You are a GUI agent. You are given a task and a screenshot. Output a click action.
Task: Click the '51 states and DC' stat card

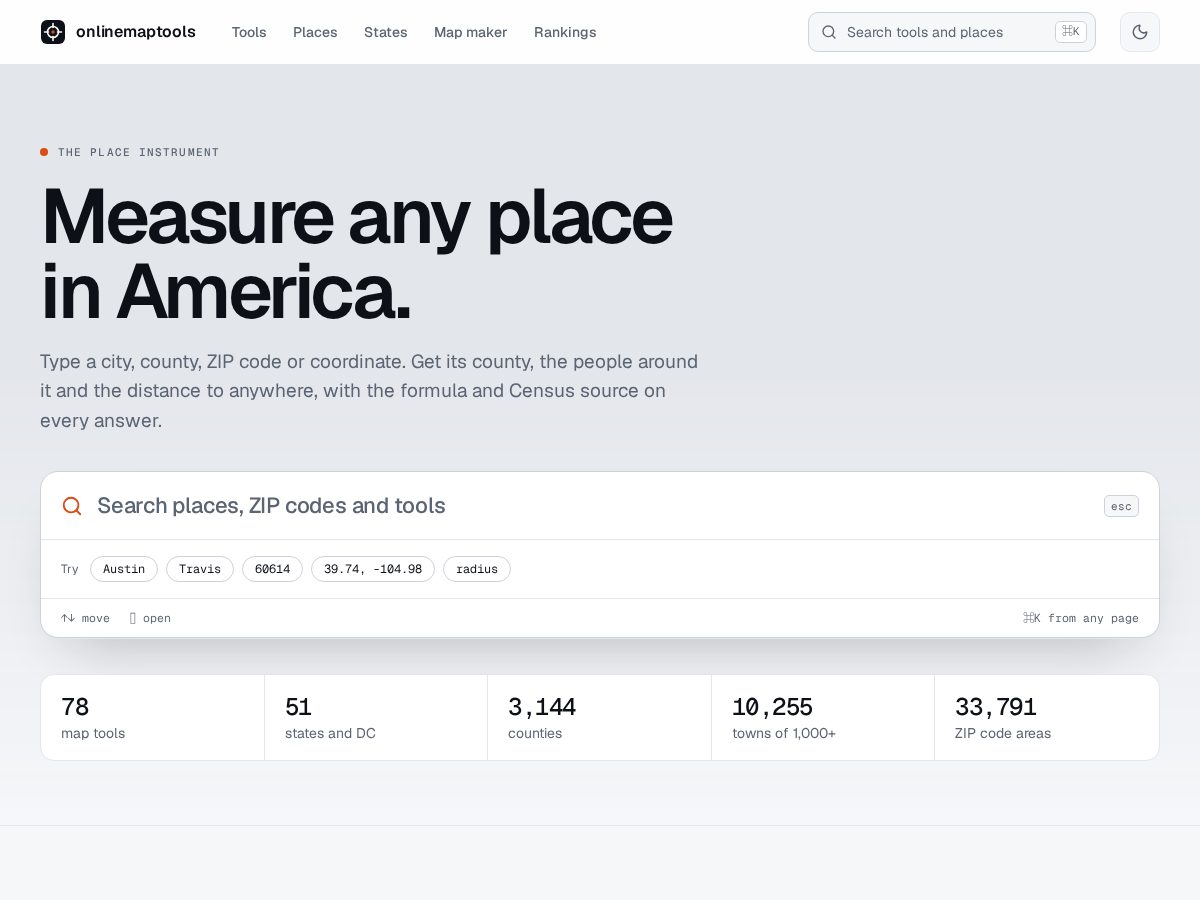pyautogui.click(x=376, y=718)
